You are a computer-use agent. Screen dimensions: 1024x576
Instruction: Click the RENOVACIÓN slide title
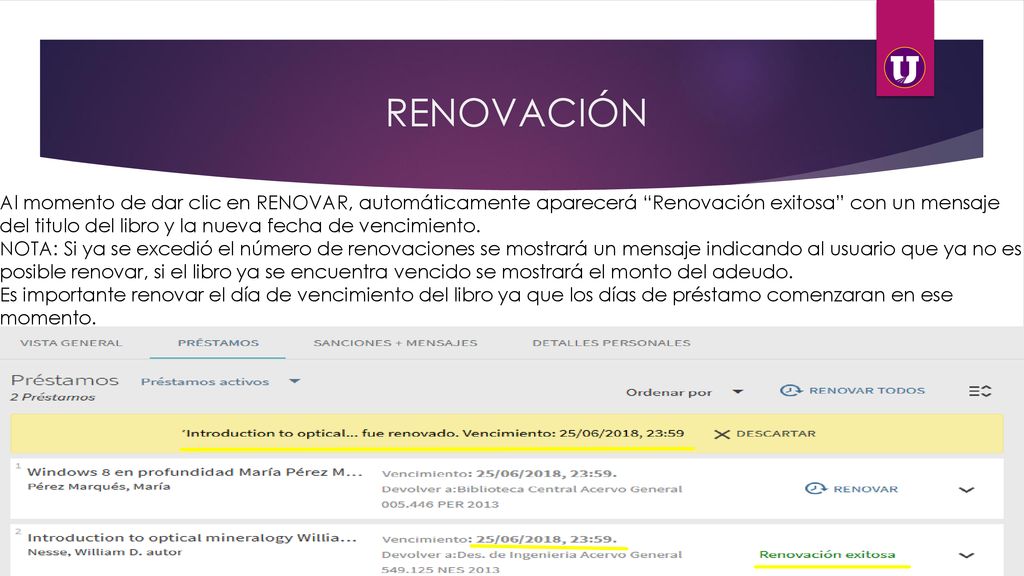[x=516, y=112]
